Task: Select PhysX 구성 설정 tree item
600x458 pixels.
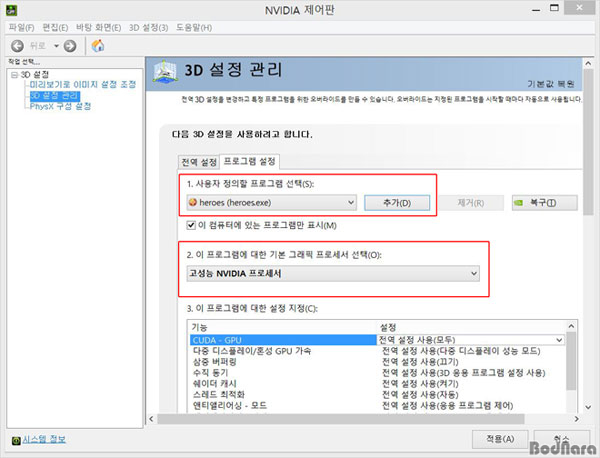Action: pyautogui.click(x=60, y=106)
